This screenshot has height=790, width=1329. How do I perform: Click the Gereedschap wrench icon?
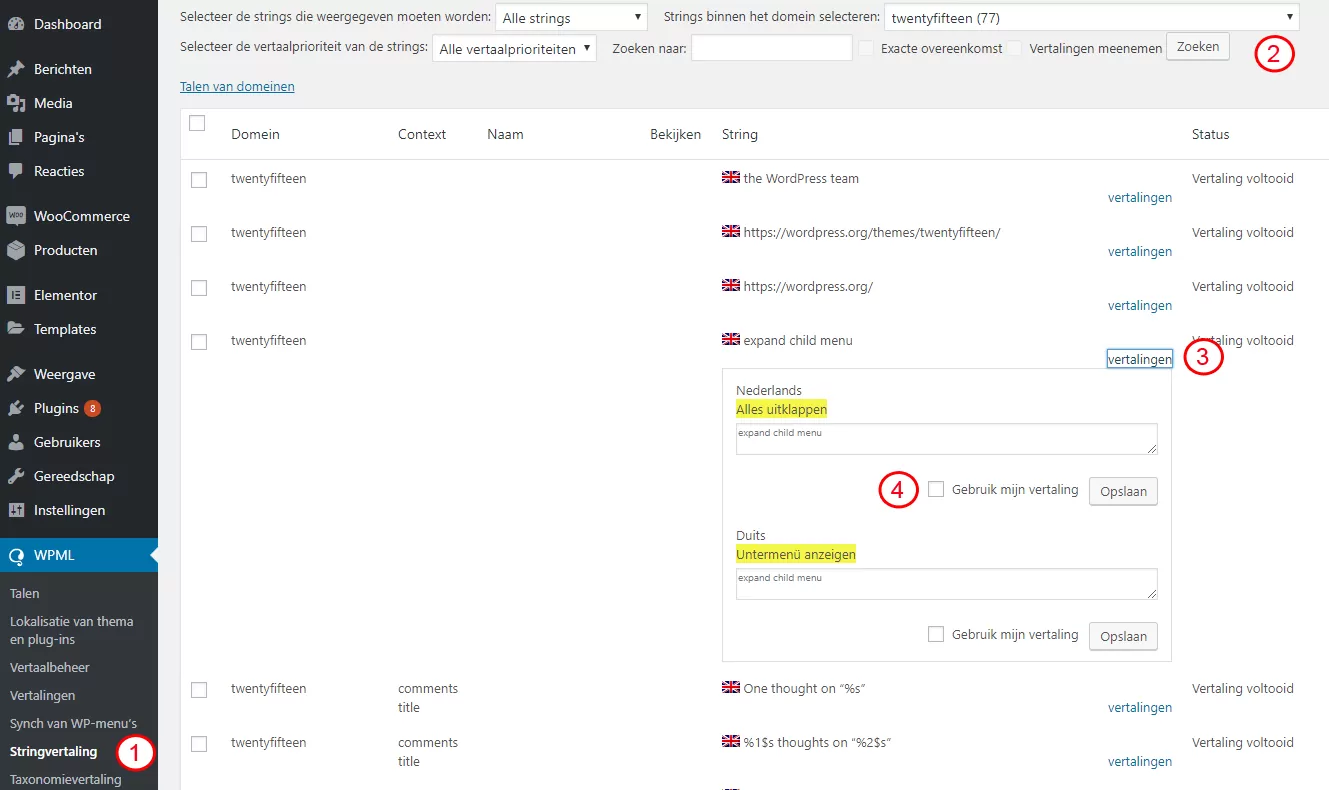tap(16, 476)
